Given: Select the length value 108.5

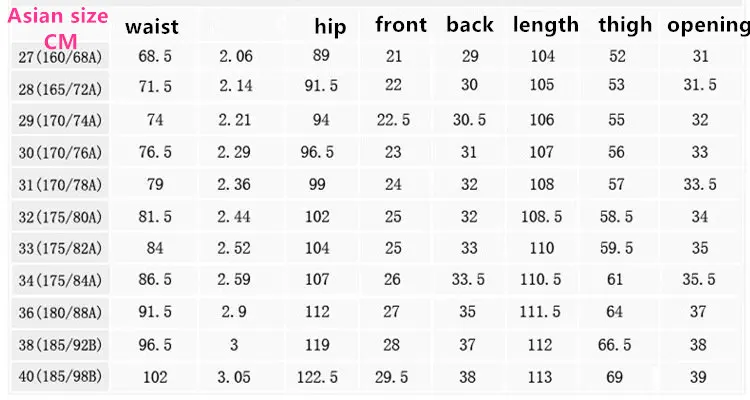Looking at the screenshot, I should [x=541, y=217].
